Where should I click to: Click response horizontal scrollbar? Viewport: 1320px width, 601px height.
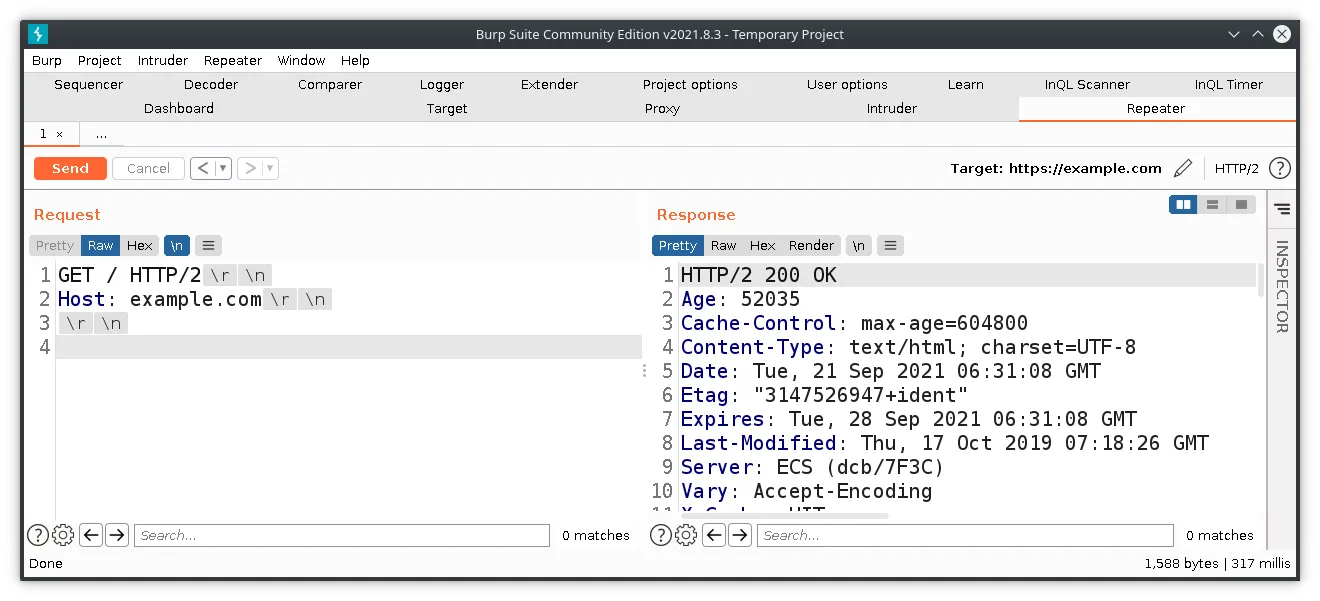[785, 516]
